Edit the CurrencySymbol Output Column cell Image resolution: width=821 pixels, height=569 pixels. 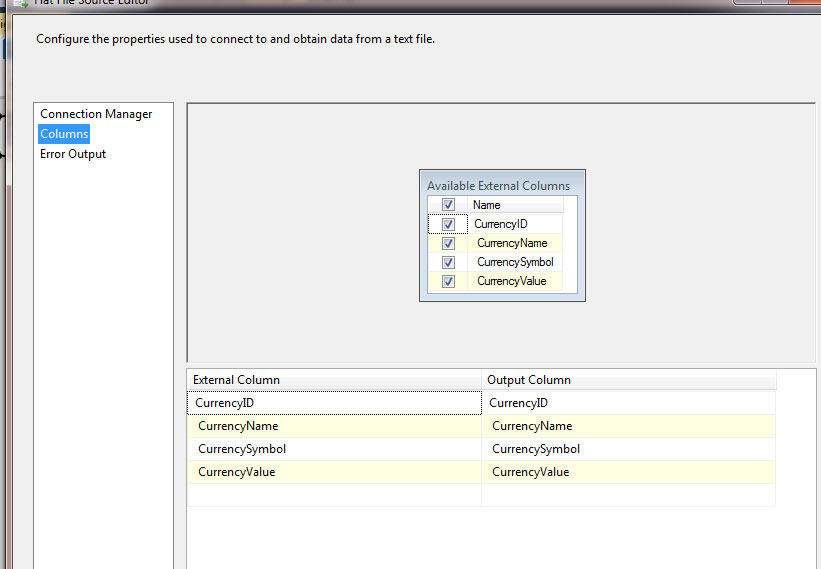pyautogui.click(x=628, y=449)
